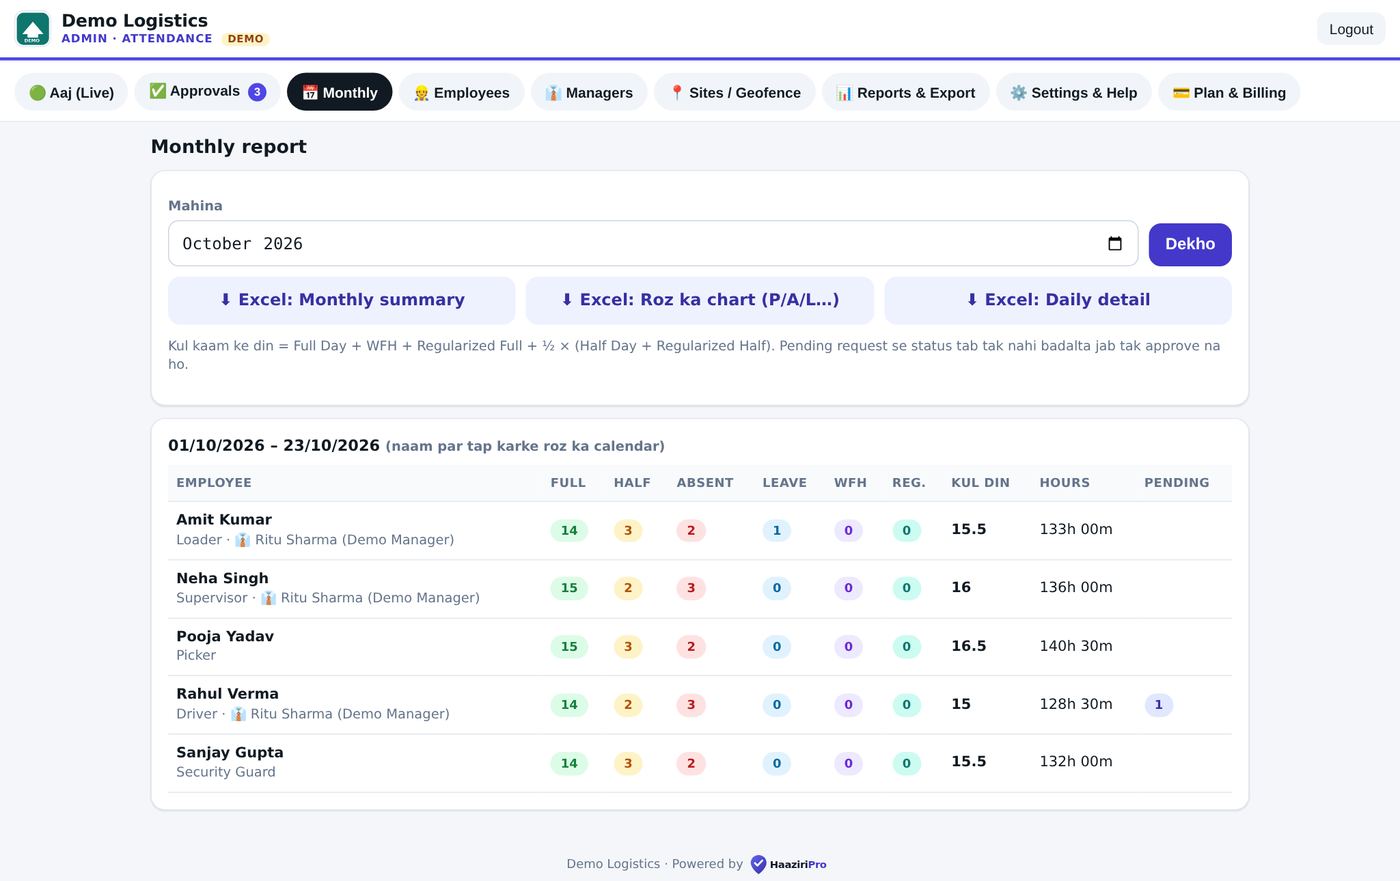Select the Monthly tab
Image resolution: width=1400 pixels, height=881 pixels.
[x=340, y=92]
